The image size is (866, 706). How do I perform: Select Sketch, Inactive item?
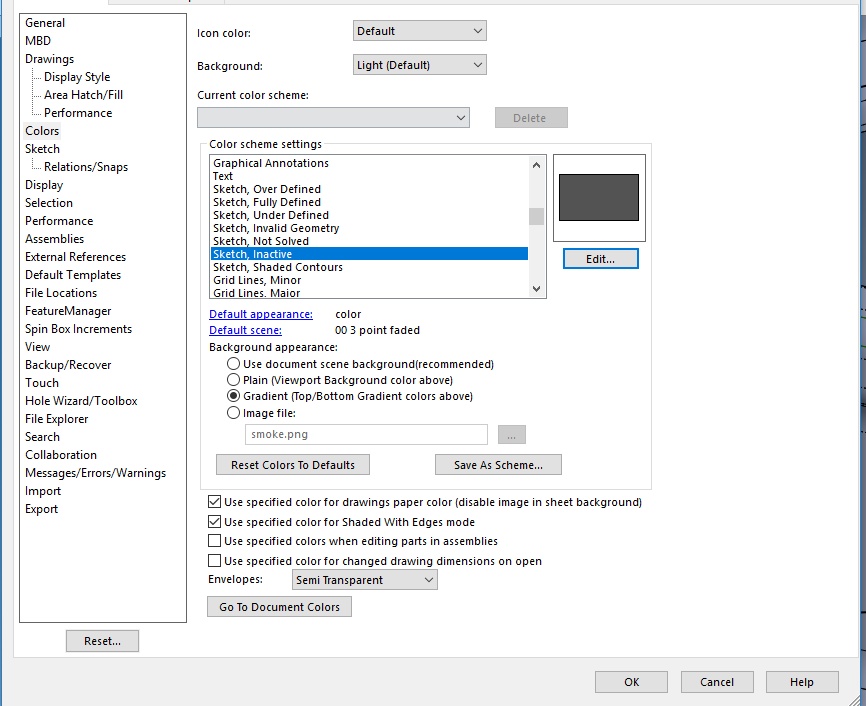(369, 254)
